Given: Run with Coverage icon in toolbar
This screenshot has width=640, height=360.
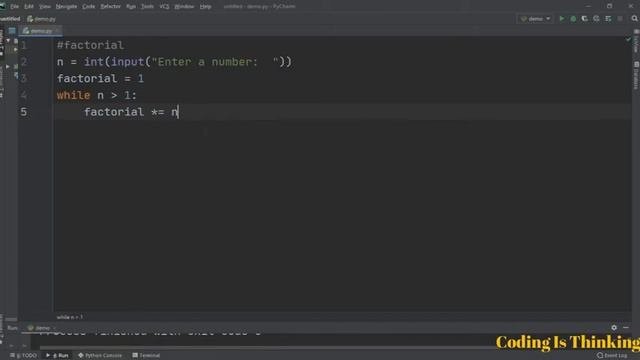Looking at the screenshot, I should [584, 19].
